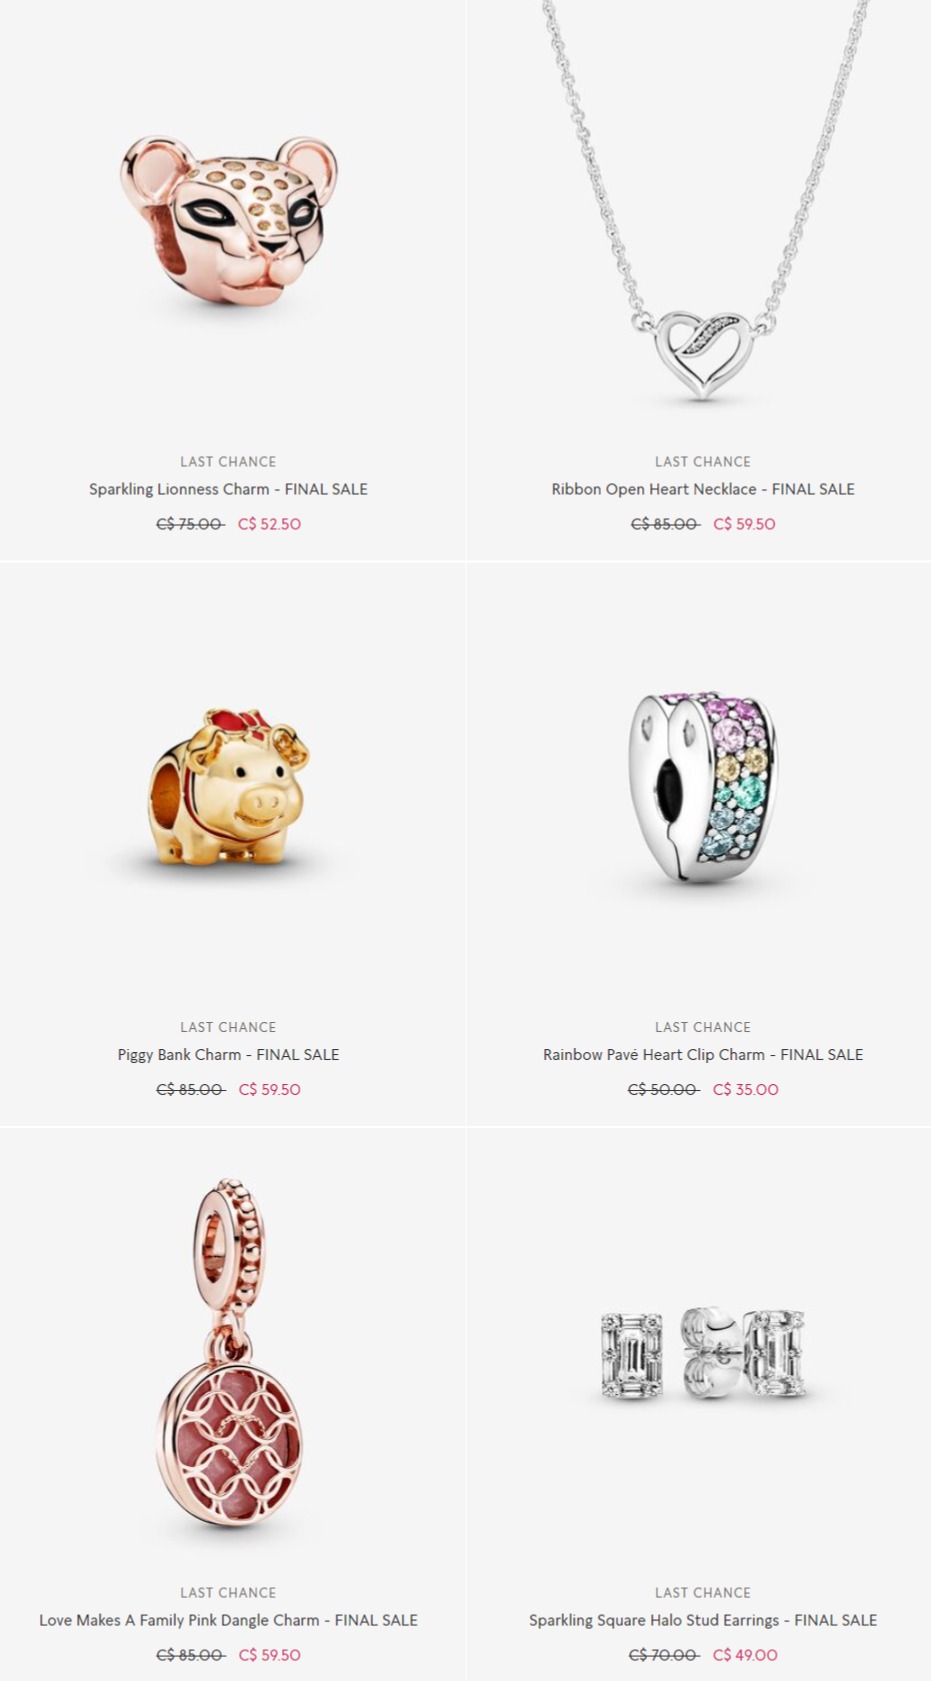Open the Square Halo Stud Earrings image

click(x=703, y=1354)
